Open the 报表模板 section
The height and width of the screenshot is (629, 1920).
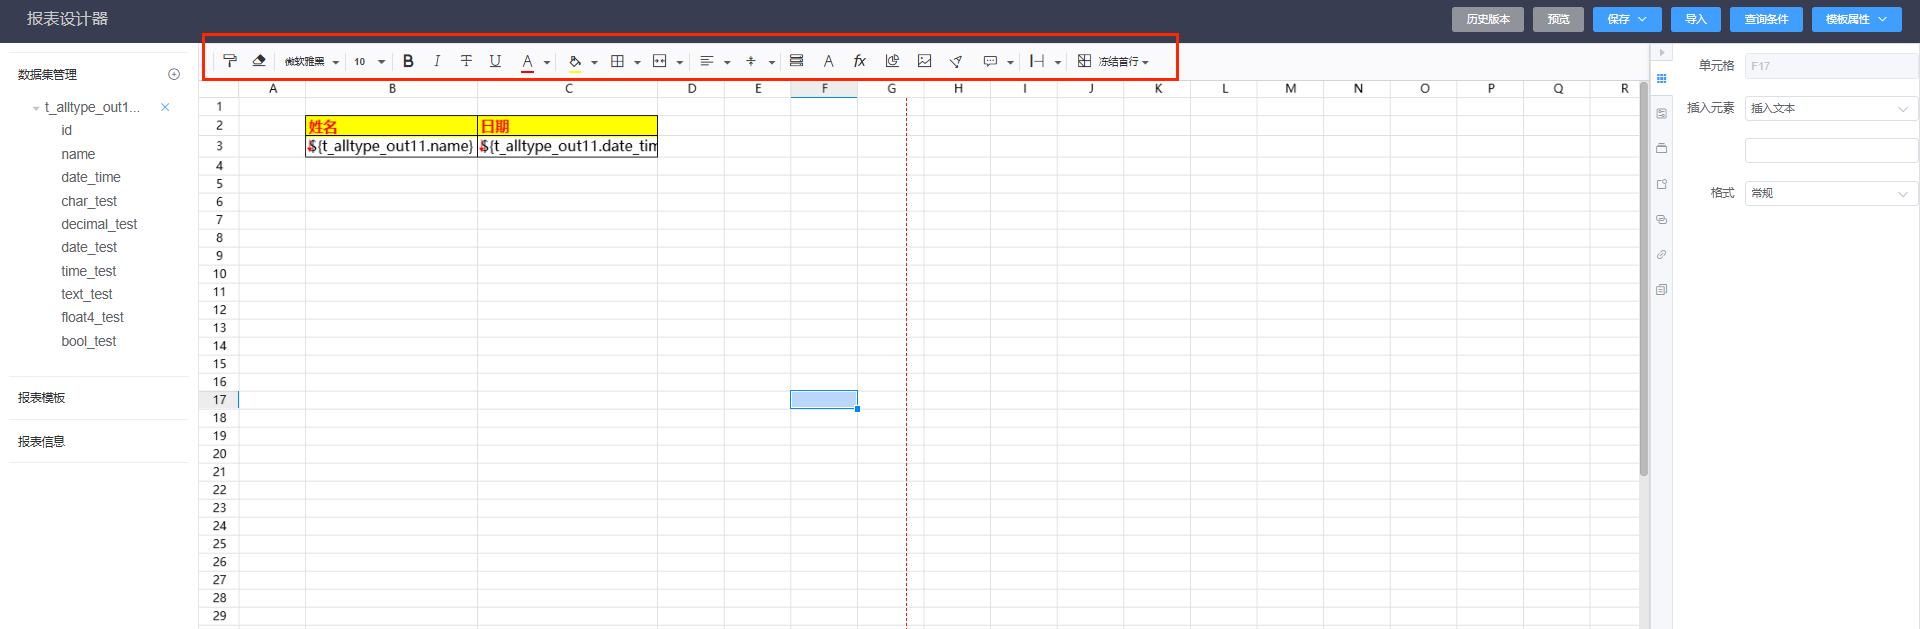(x=42, y=398)
